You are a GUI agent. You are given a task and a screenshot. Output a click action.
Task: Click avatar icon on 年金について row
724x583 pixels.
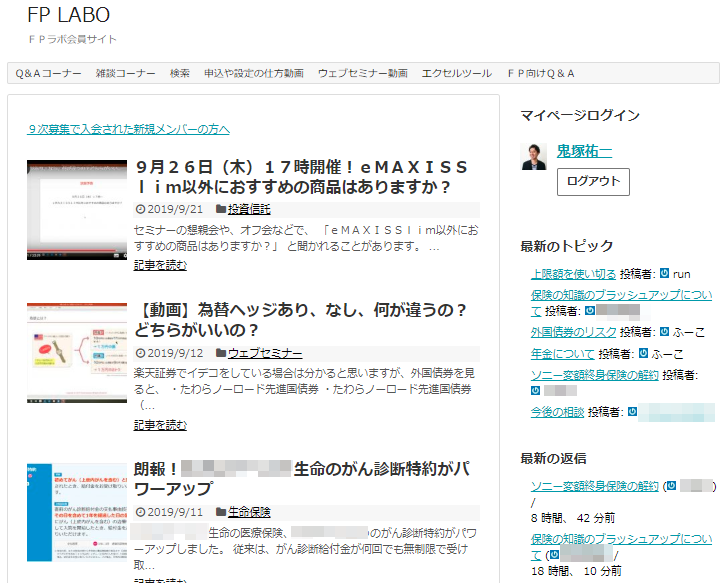point(643,354)
